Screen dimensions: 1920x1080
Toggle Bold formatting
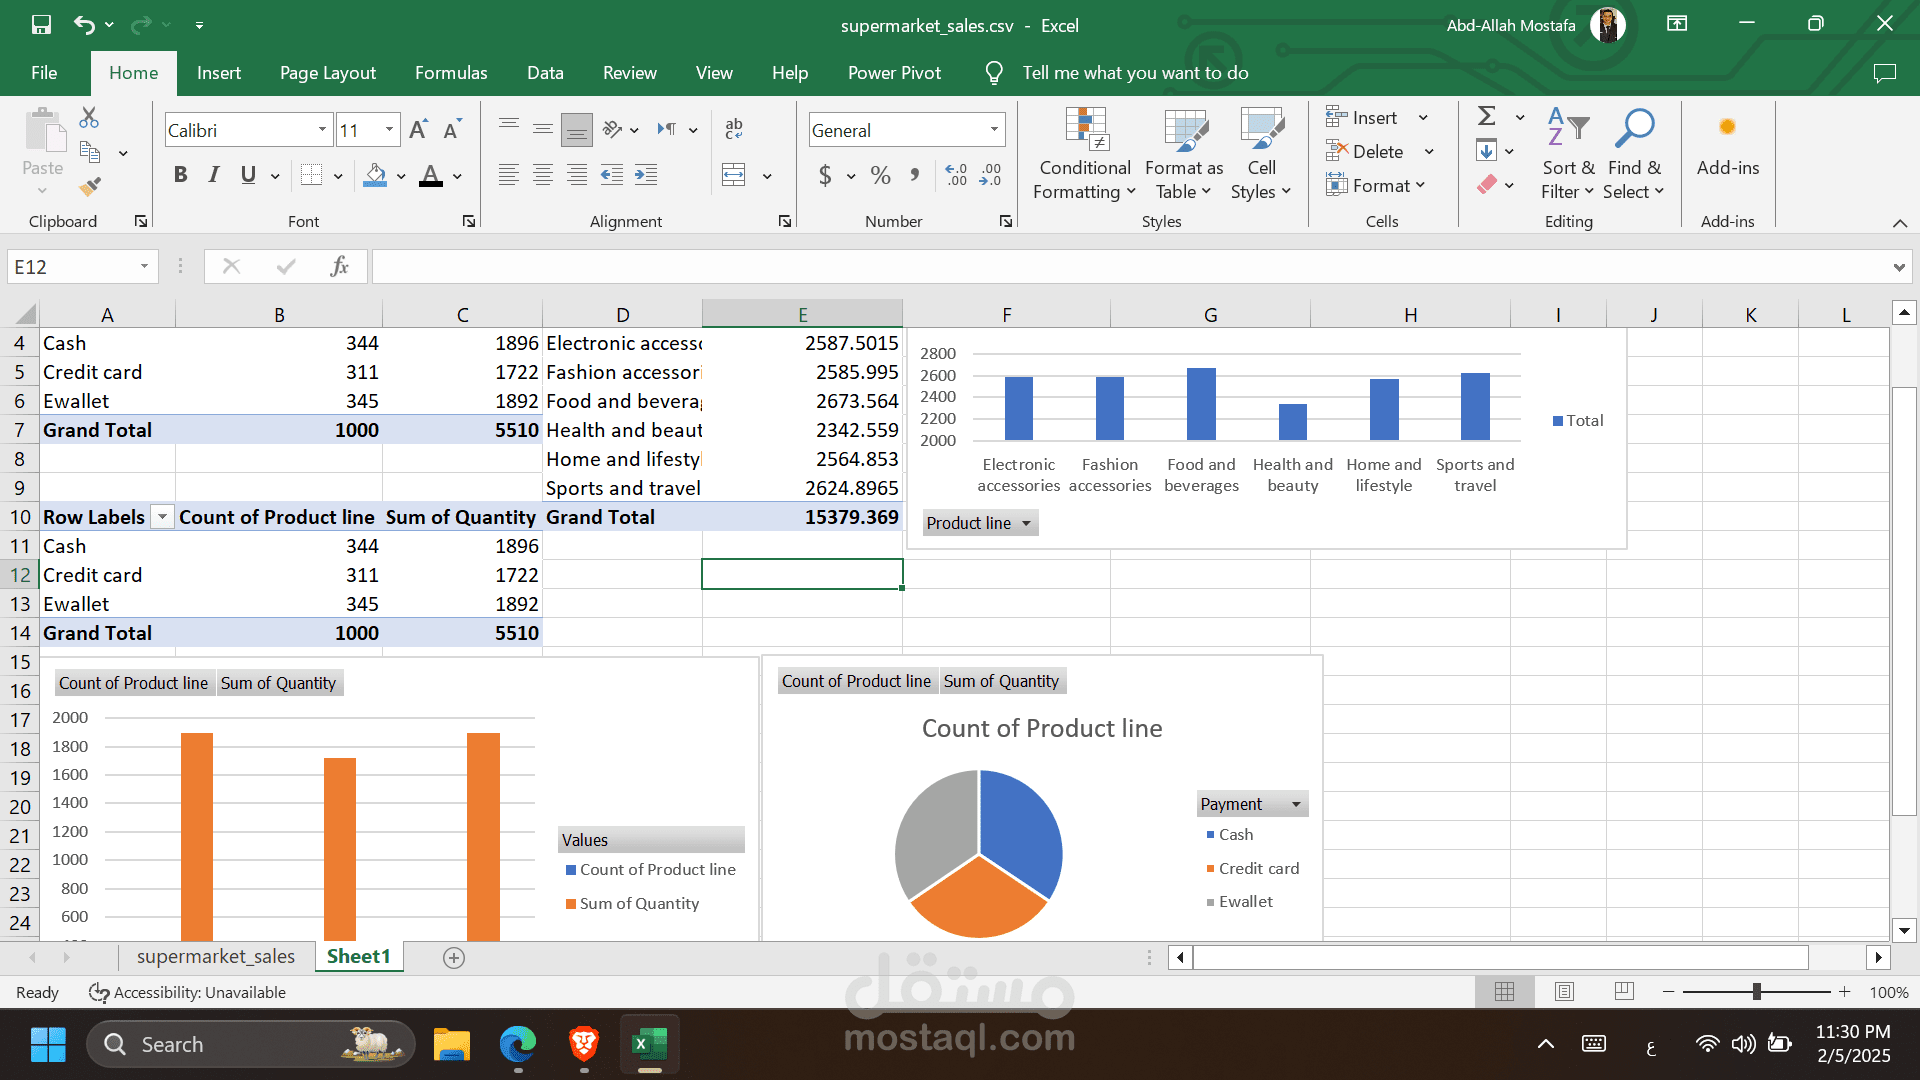(x=180, y=175)
